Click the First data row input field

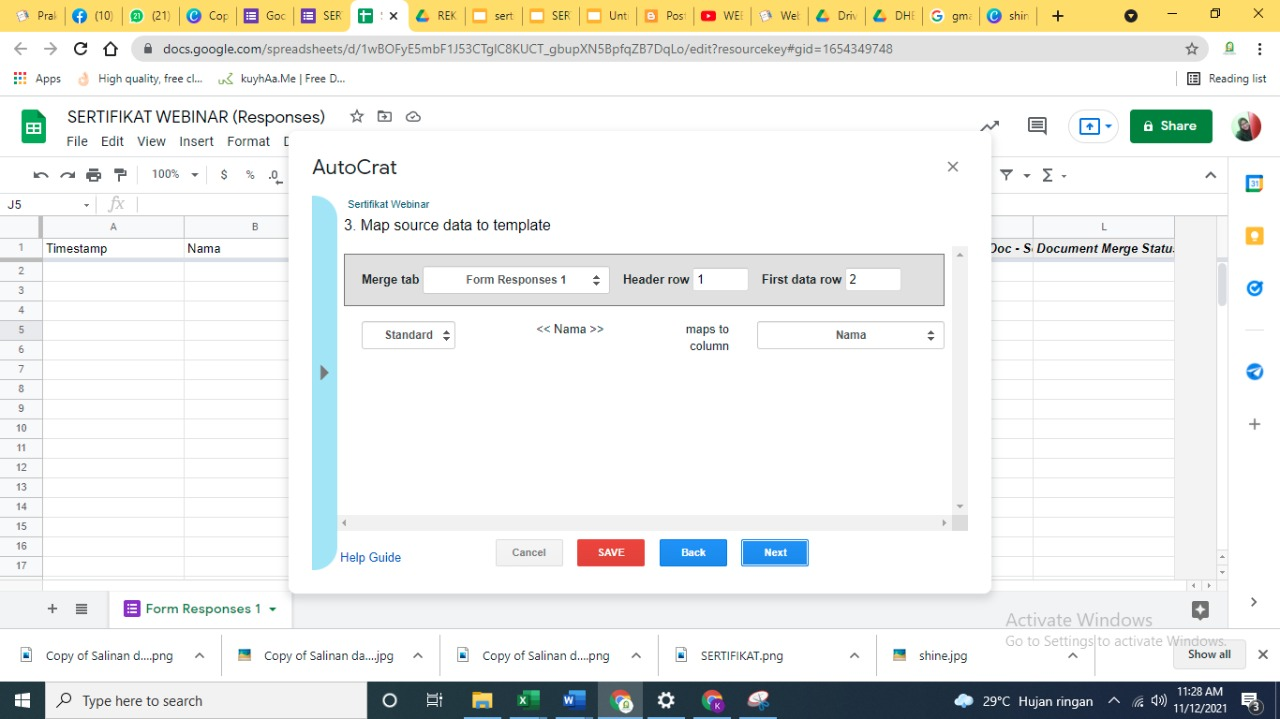coord(873,279)
